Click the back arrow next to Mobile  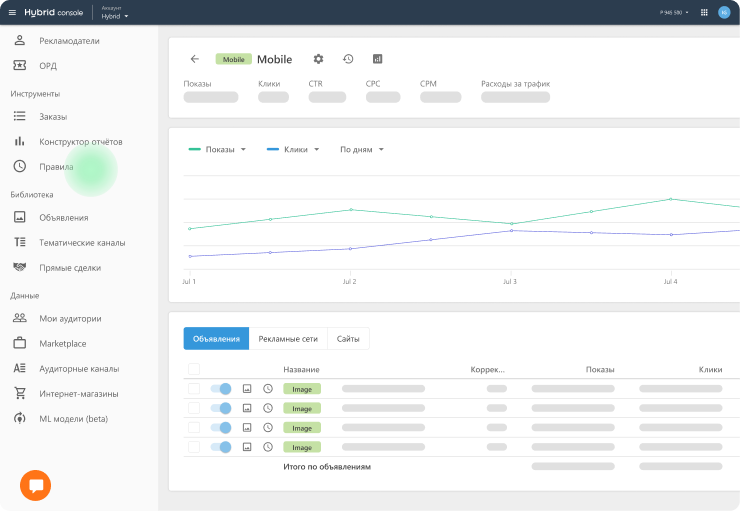click(x=194, y=59)
